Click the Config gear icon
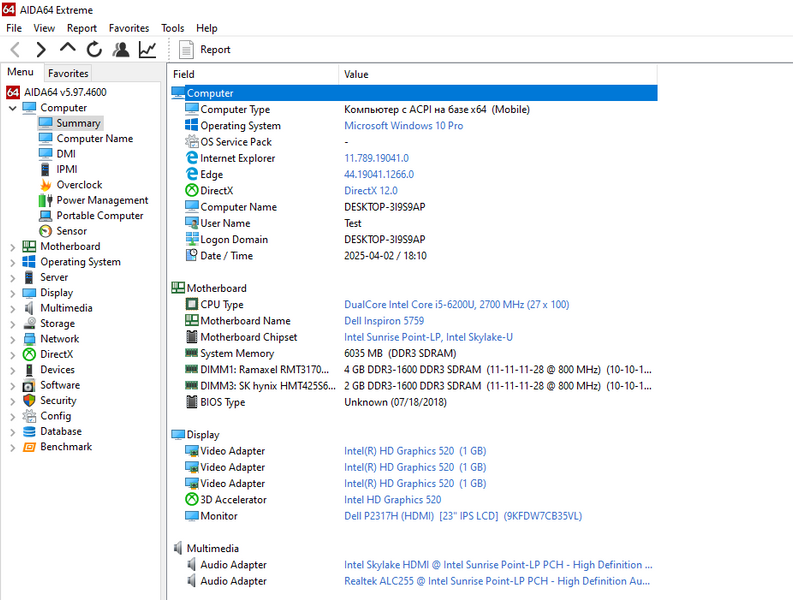 [29, 416]
